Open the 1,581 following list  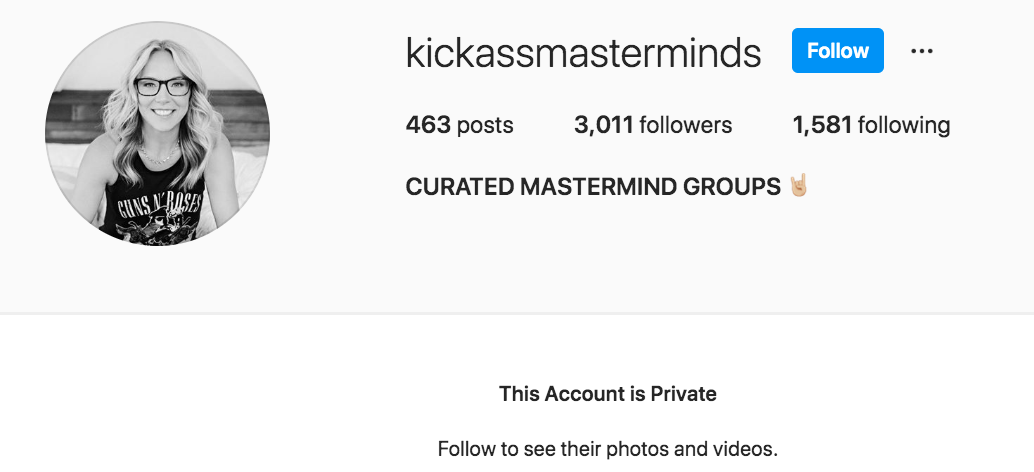click(x=870, y=125)
